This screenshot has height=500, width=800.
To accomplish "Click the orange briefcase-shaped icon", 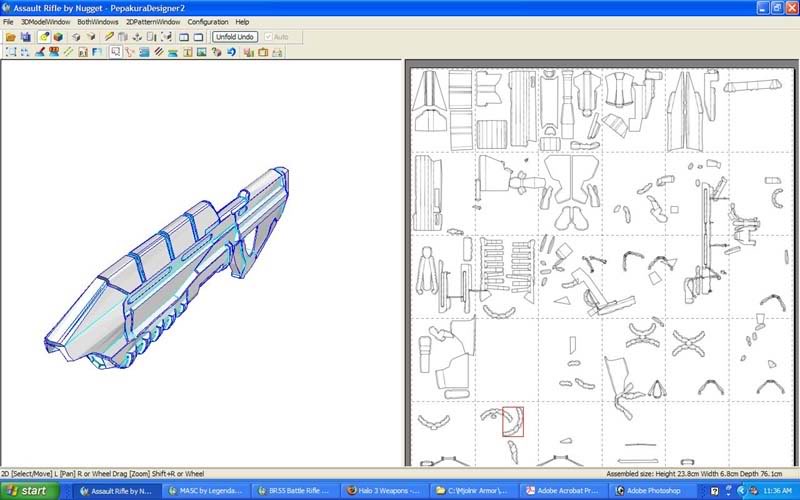I will coord(263,52).
